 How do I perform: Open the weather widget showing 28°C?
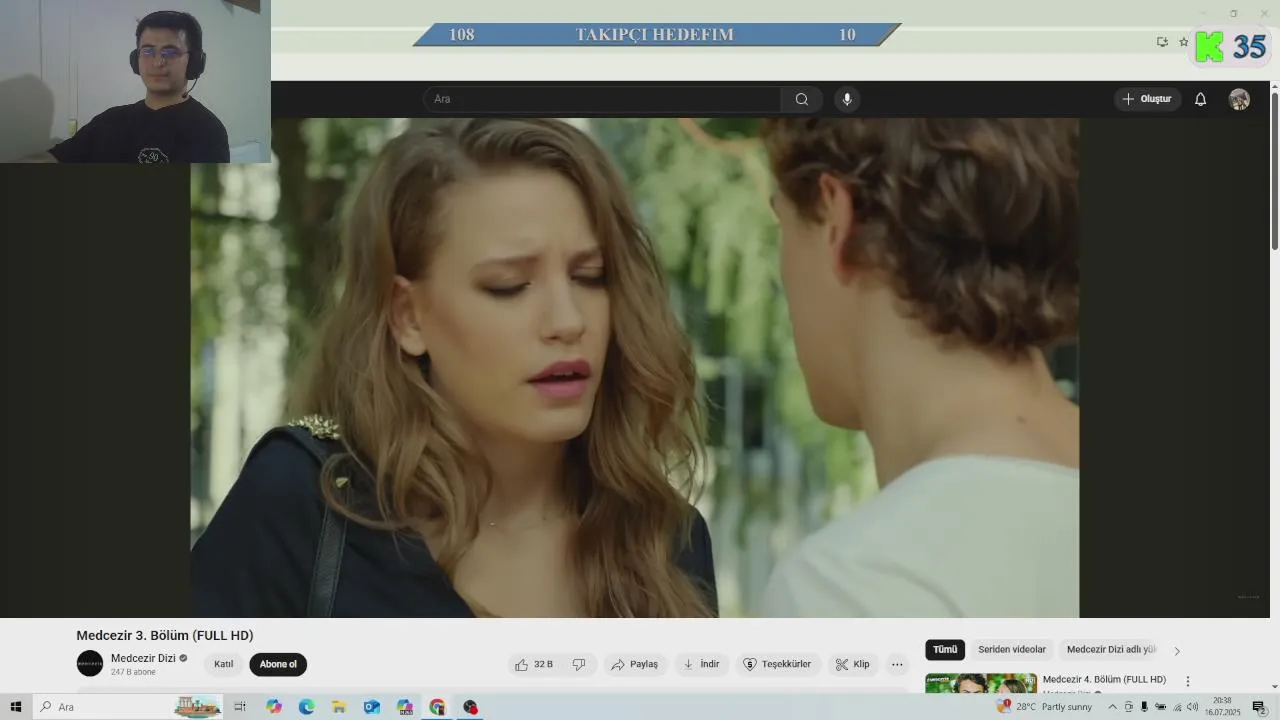coord(1045,707)
